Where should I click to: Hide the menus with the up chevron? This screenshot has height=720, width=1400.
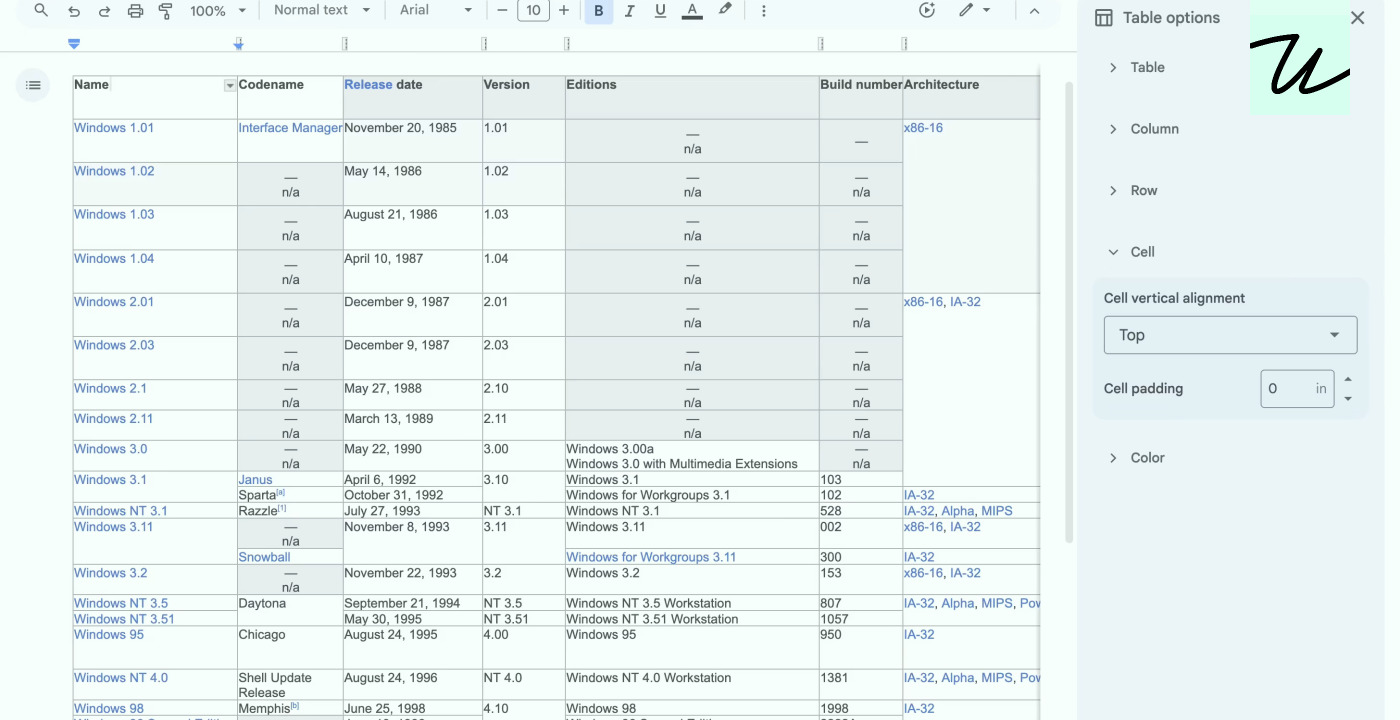(x=1034, y=10)
